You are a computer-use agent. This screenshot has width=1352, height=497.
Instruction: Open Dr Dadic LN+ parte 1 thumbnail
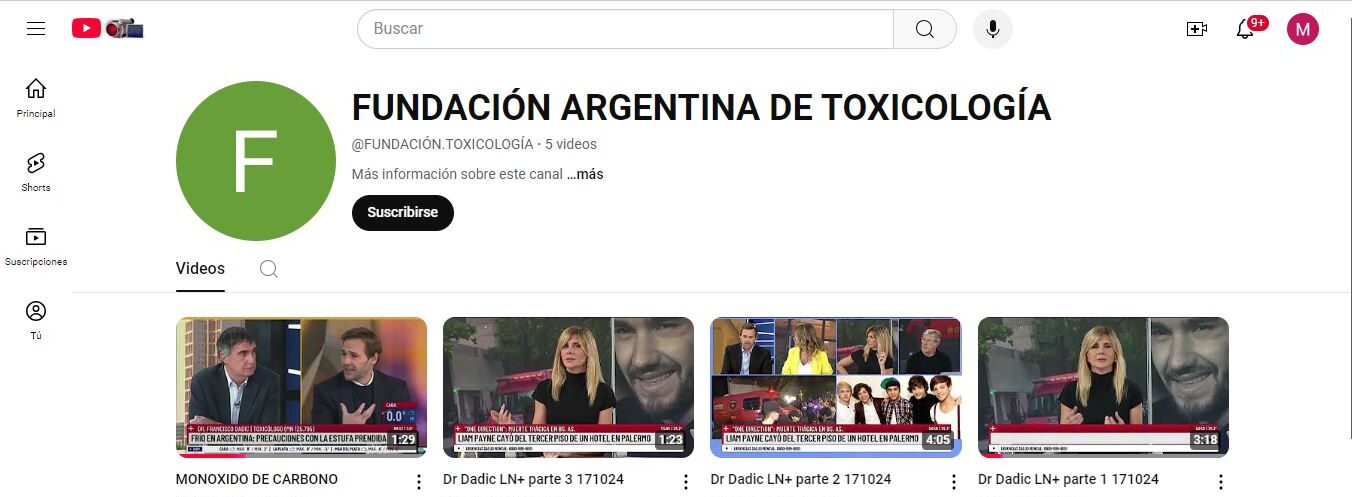pos(1103,387)
